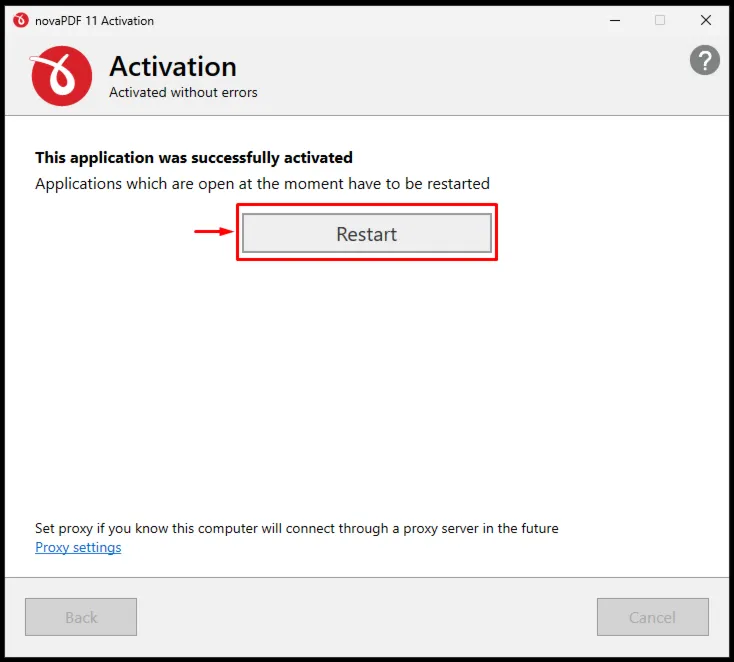734x662 pixels.
Task: Click the "Set proxy if you know" note
Action: click(297, 529)
